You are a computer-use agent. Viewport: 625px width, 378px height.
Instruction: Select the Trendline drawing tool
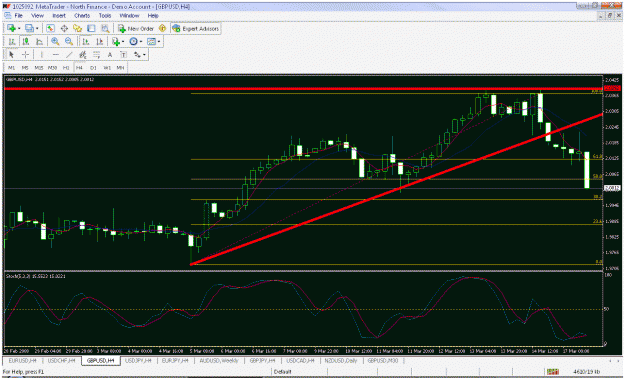(x=69, y=55)
